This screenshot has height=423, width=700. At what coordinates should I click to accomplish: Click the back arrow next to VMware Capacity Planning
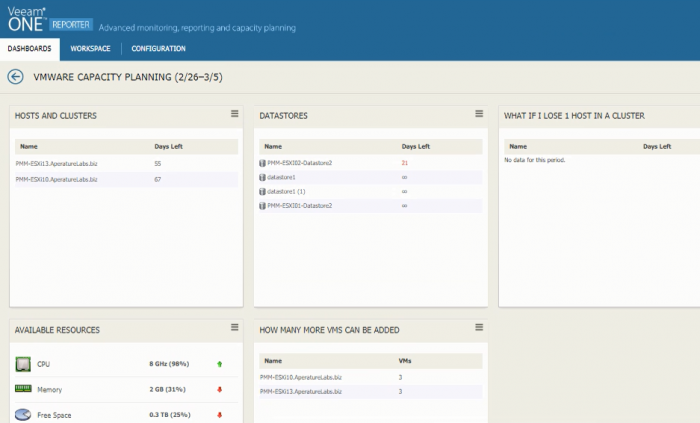[15, 76]
